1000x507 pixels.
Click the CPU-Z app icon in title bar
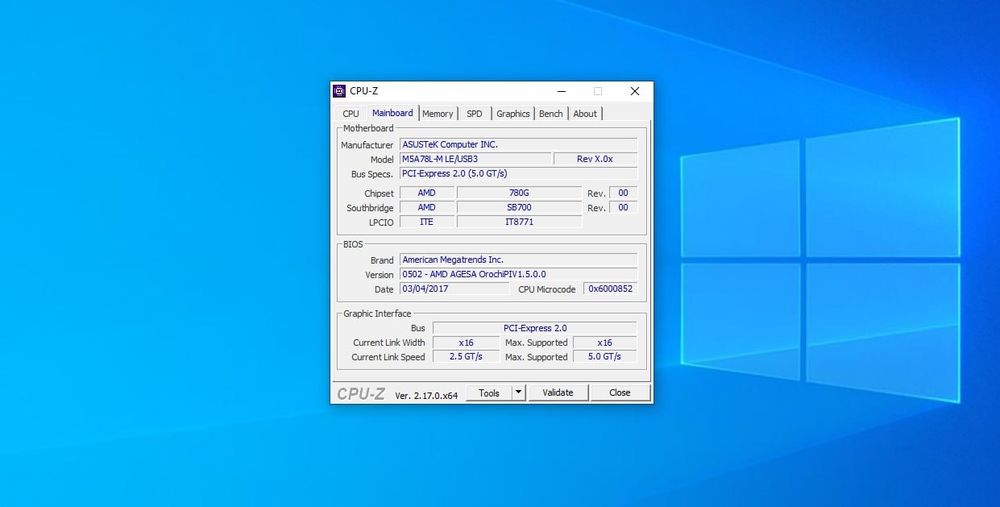click(339, 91)
